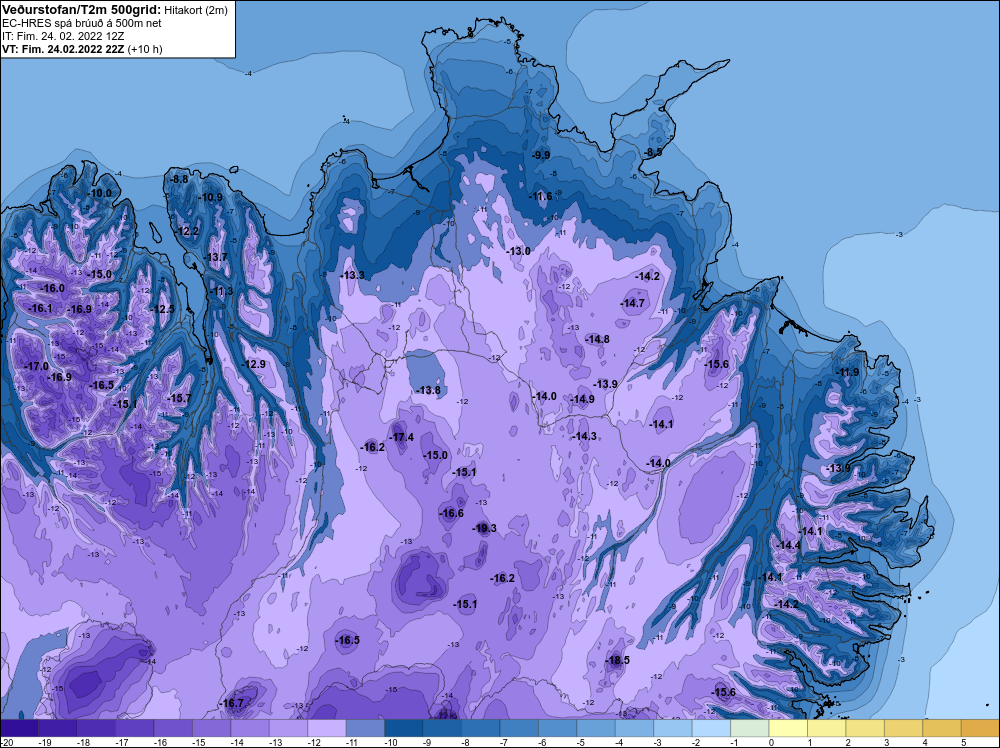Select the legend swatch labeled 4
The height and width of the screenshot is (748, 1000).
942,728
